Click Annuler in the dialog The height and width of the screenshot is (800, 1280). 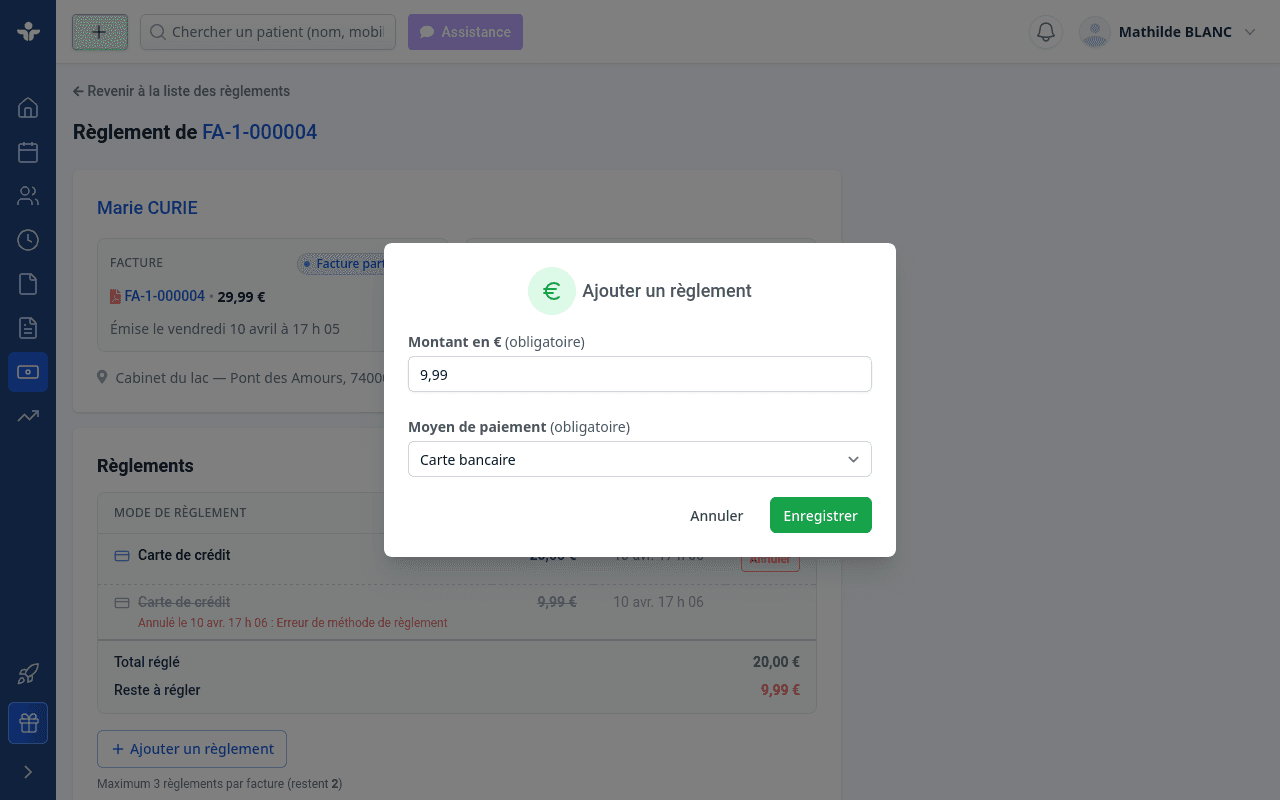click(716, 515)
